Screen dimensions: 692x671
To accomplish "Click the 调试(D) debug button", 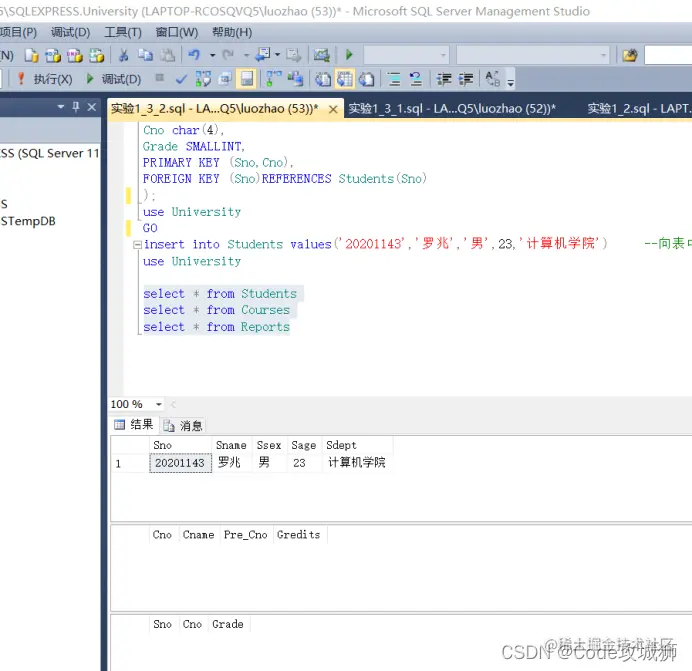I will coord(114,79).
